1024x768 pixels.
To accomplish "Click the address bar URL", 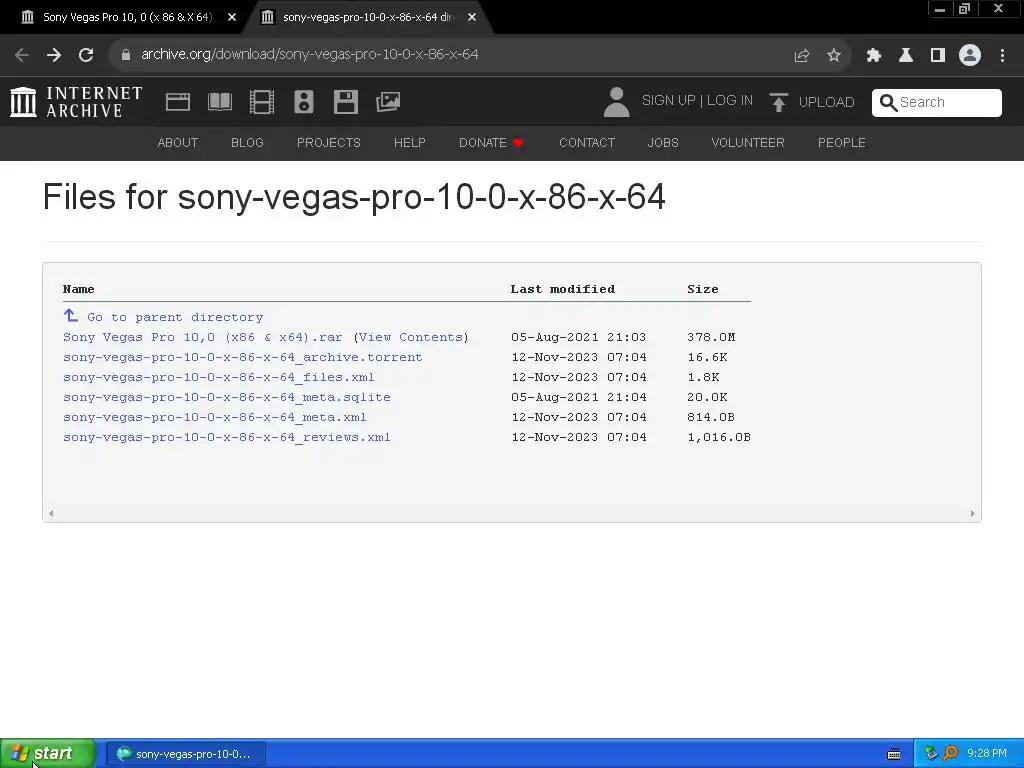I will [x=310, y=55].
